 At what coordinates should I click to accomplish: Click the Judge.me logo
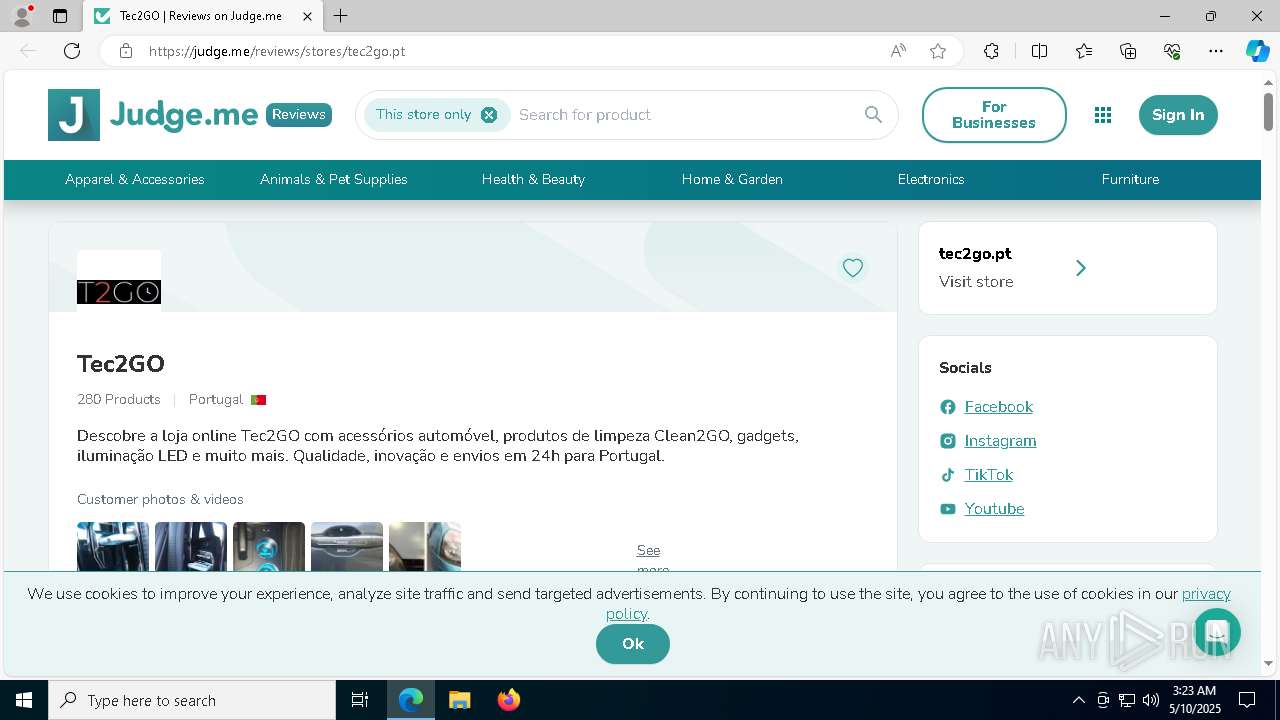pyautogui.click(x=152, y=115)
